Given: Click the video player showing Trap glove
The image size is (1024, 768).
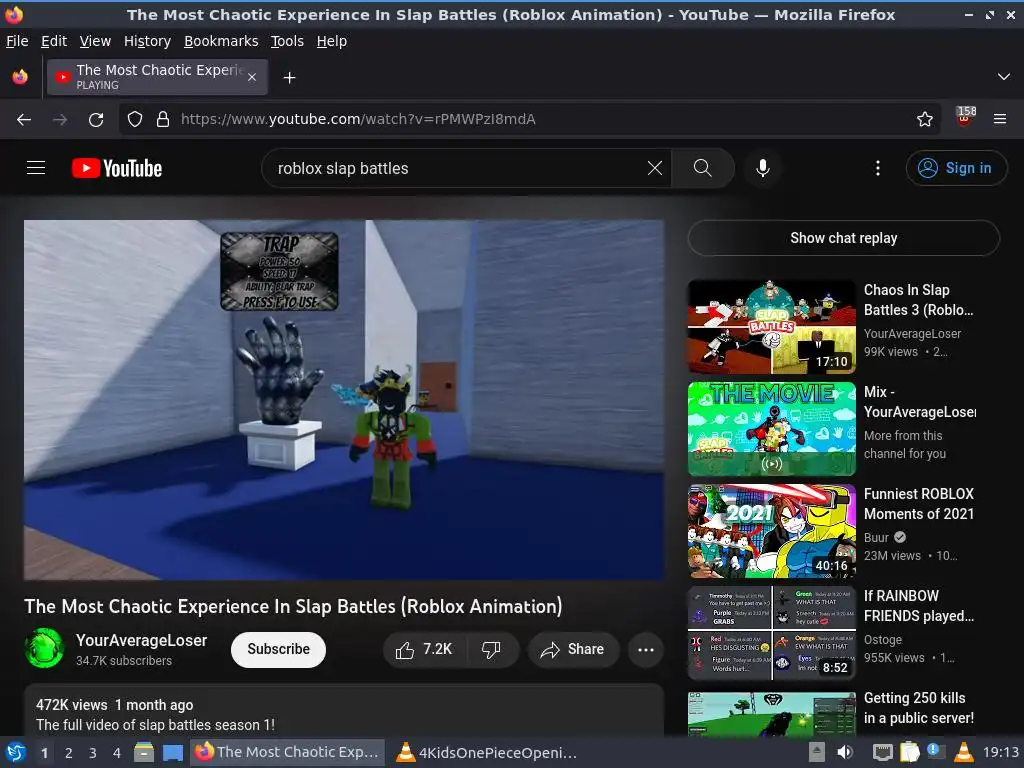Looking at the screenshot, I should 344,400.
